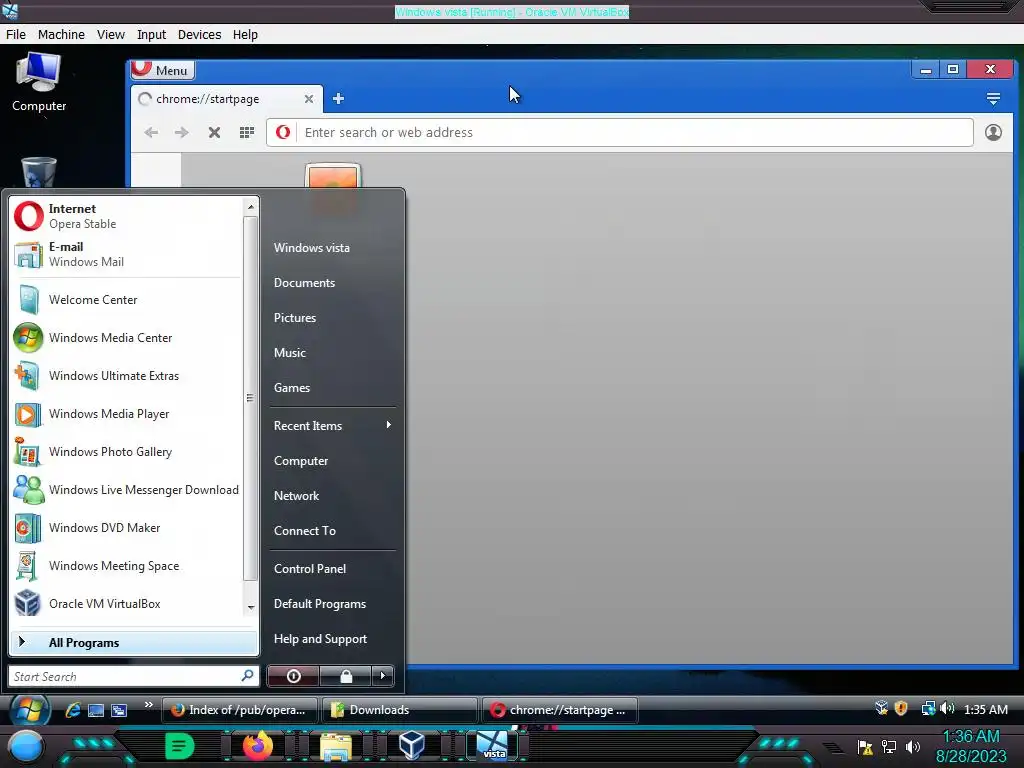Expand shutdown options arrow
The height and width of the screenshot is (768, 1024).
pyautogui.click(x=383, y=676)
